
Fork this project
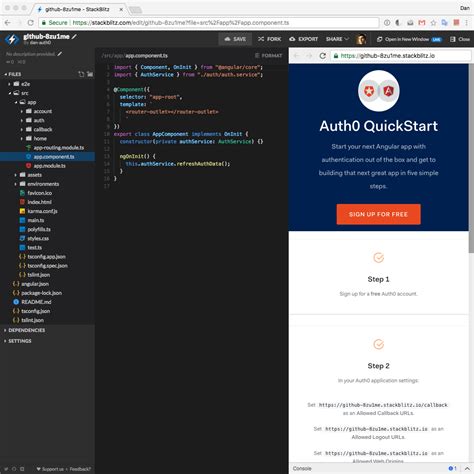(x=269, y=39)
